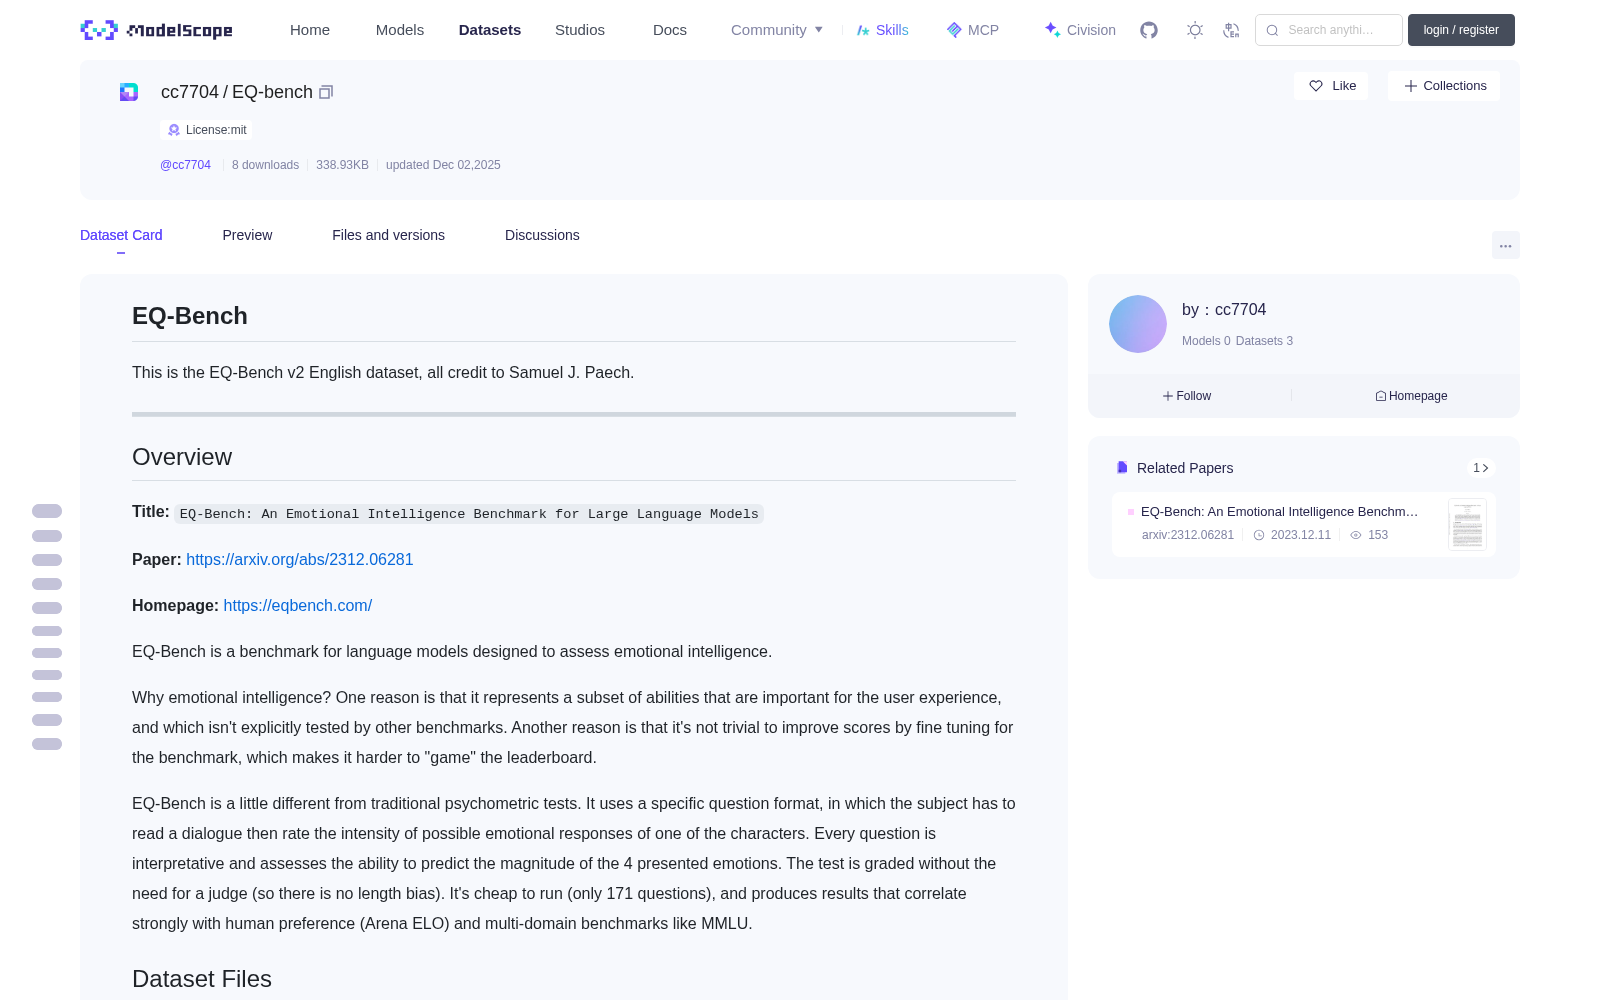Open the Preview tab
1600x1000 pixels.
247,235
